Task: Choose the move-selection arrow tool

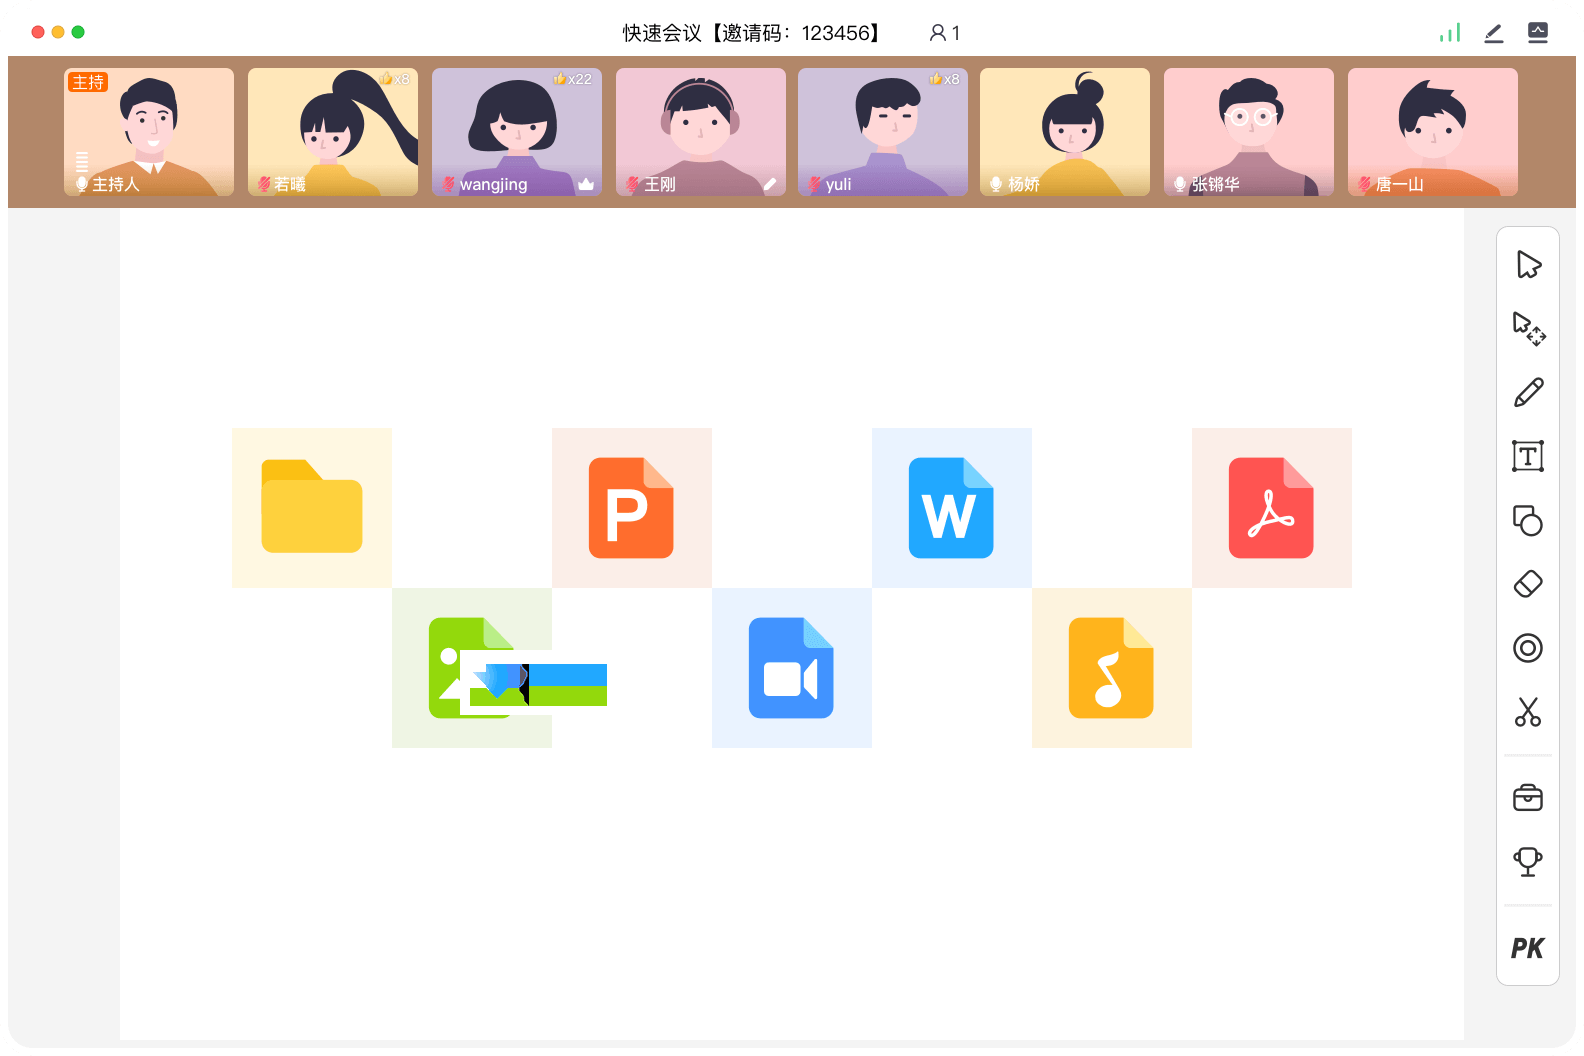Action: pos(1528,328)
